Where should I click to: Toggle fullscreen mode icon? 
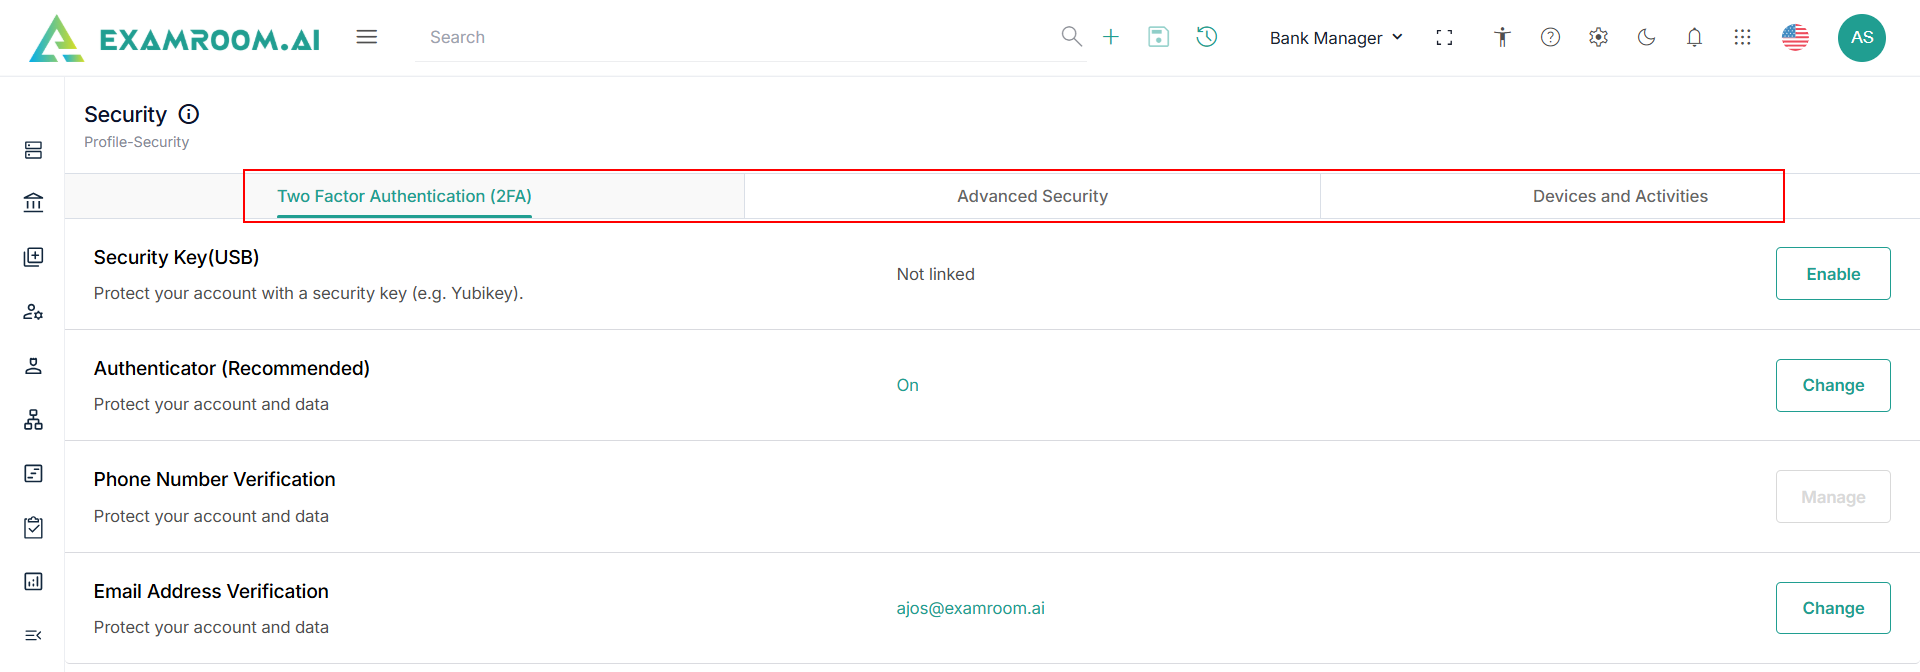[1444, 37]
